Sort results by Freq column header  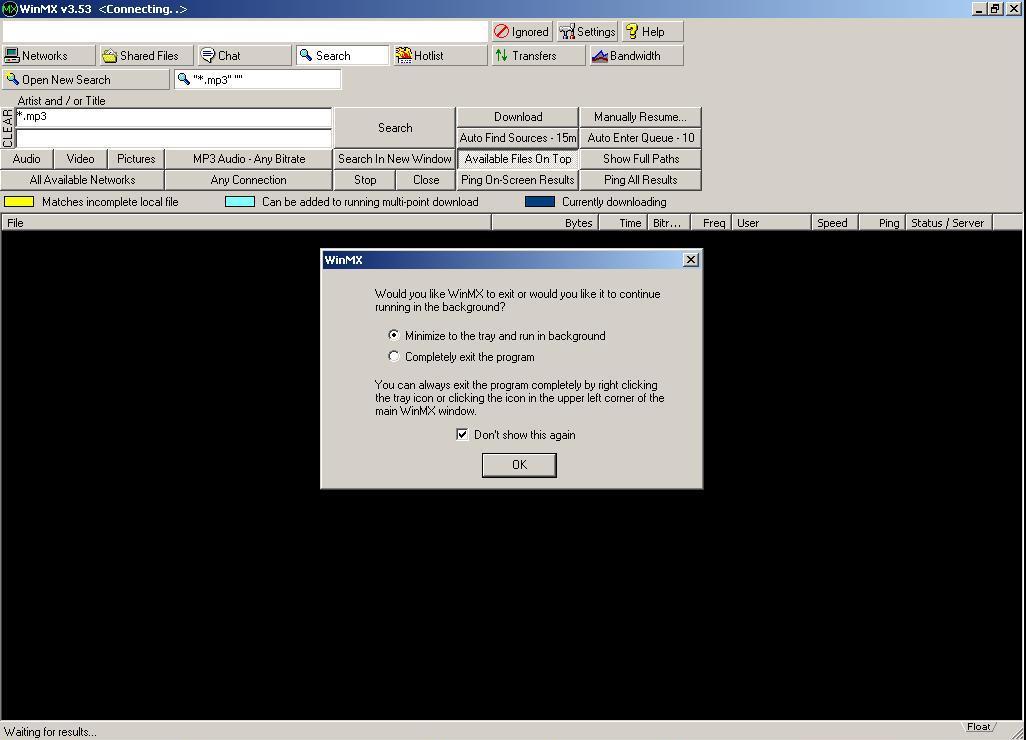point(711,223)
